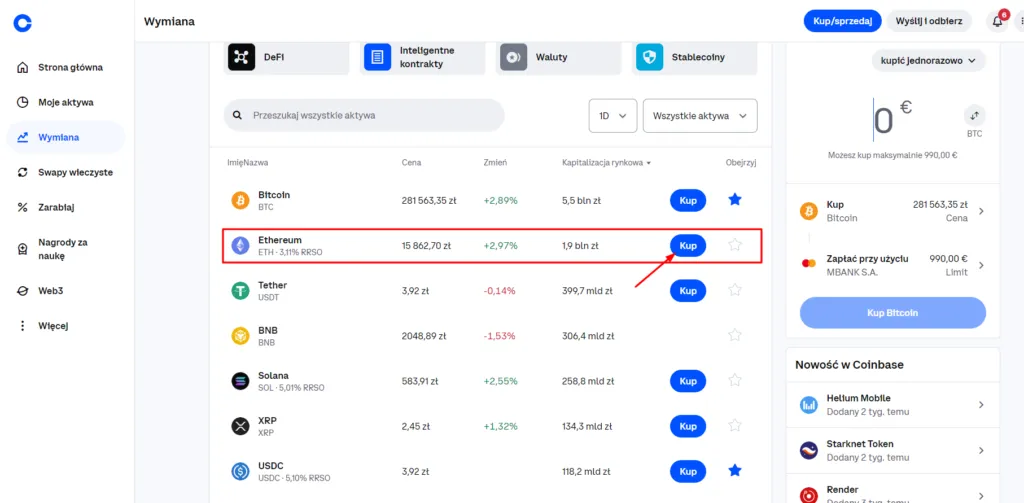
Task: Remove USDC from watchlist with star
Action: (x=735, y=470)
